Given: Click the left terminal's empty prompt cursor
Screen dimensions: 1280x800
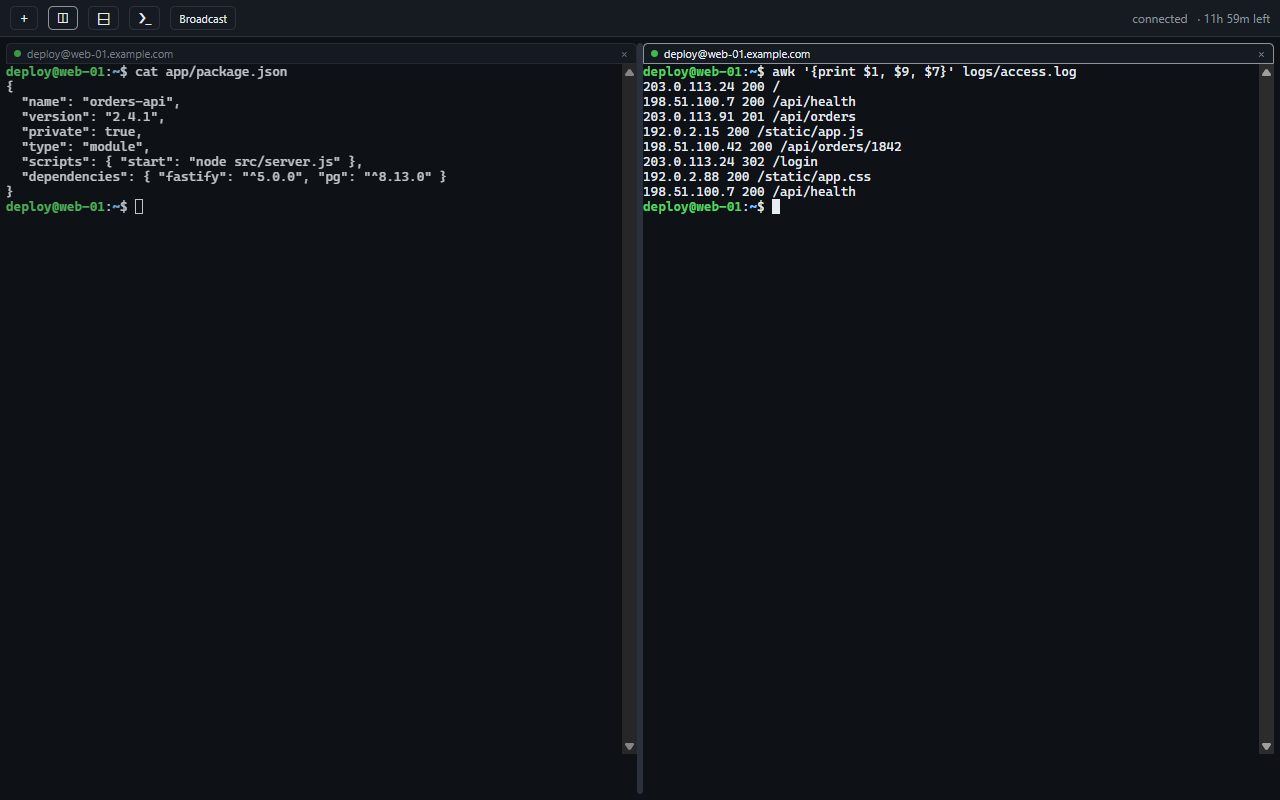Looking at the screenshot, I should [x=139, y=207].
